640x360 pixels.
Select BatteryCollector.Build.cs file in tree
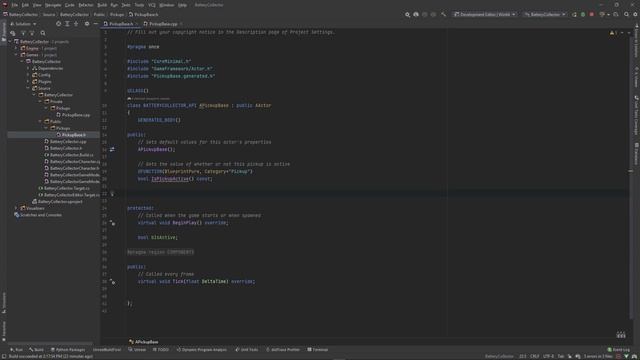(71, 155)
